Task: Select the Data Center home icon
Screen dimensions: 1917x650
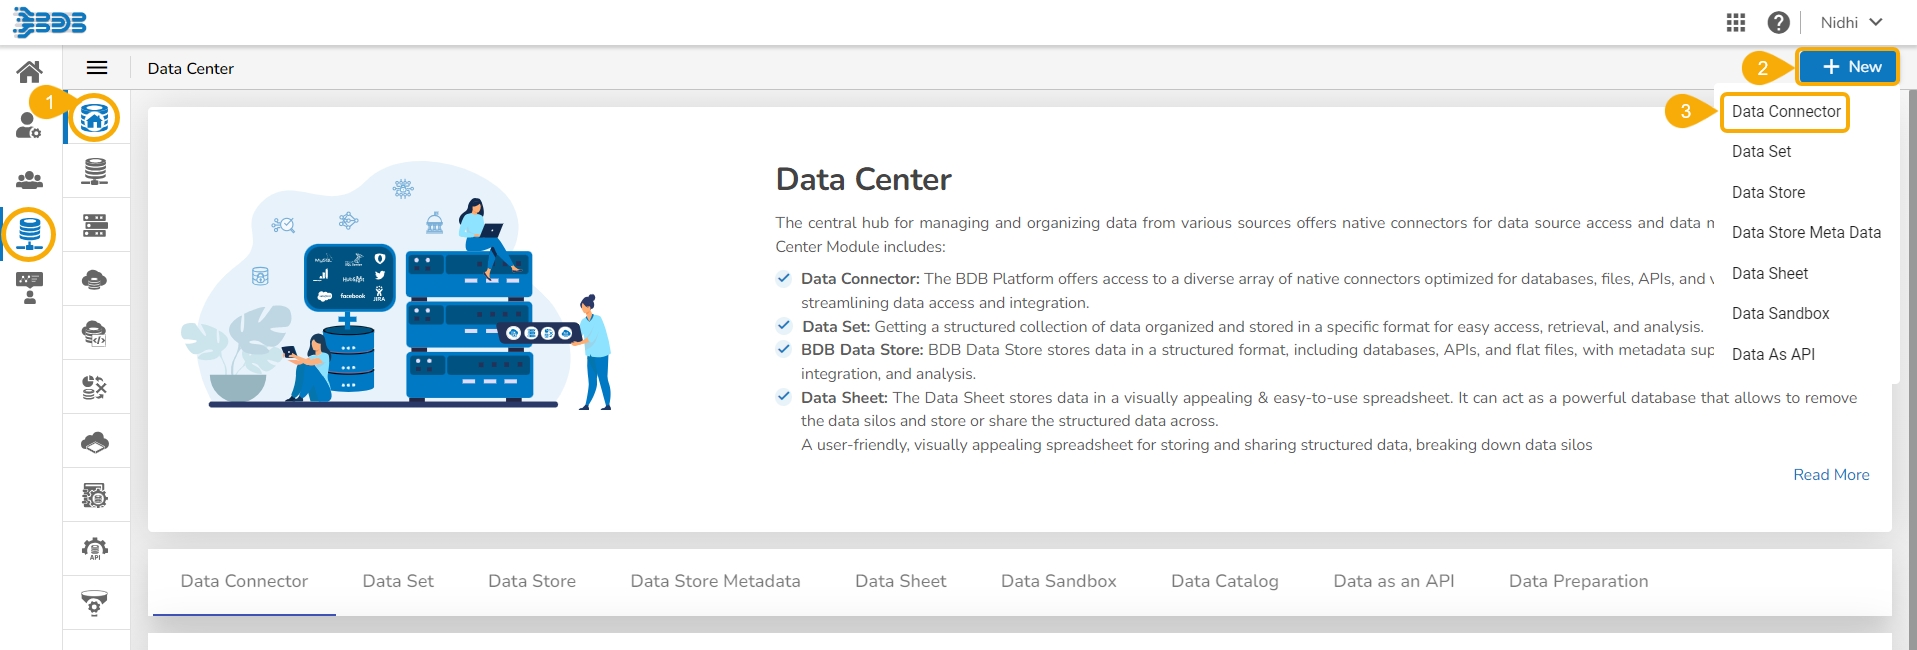Action: [x=95, y=118]
